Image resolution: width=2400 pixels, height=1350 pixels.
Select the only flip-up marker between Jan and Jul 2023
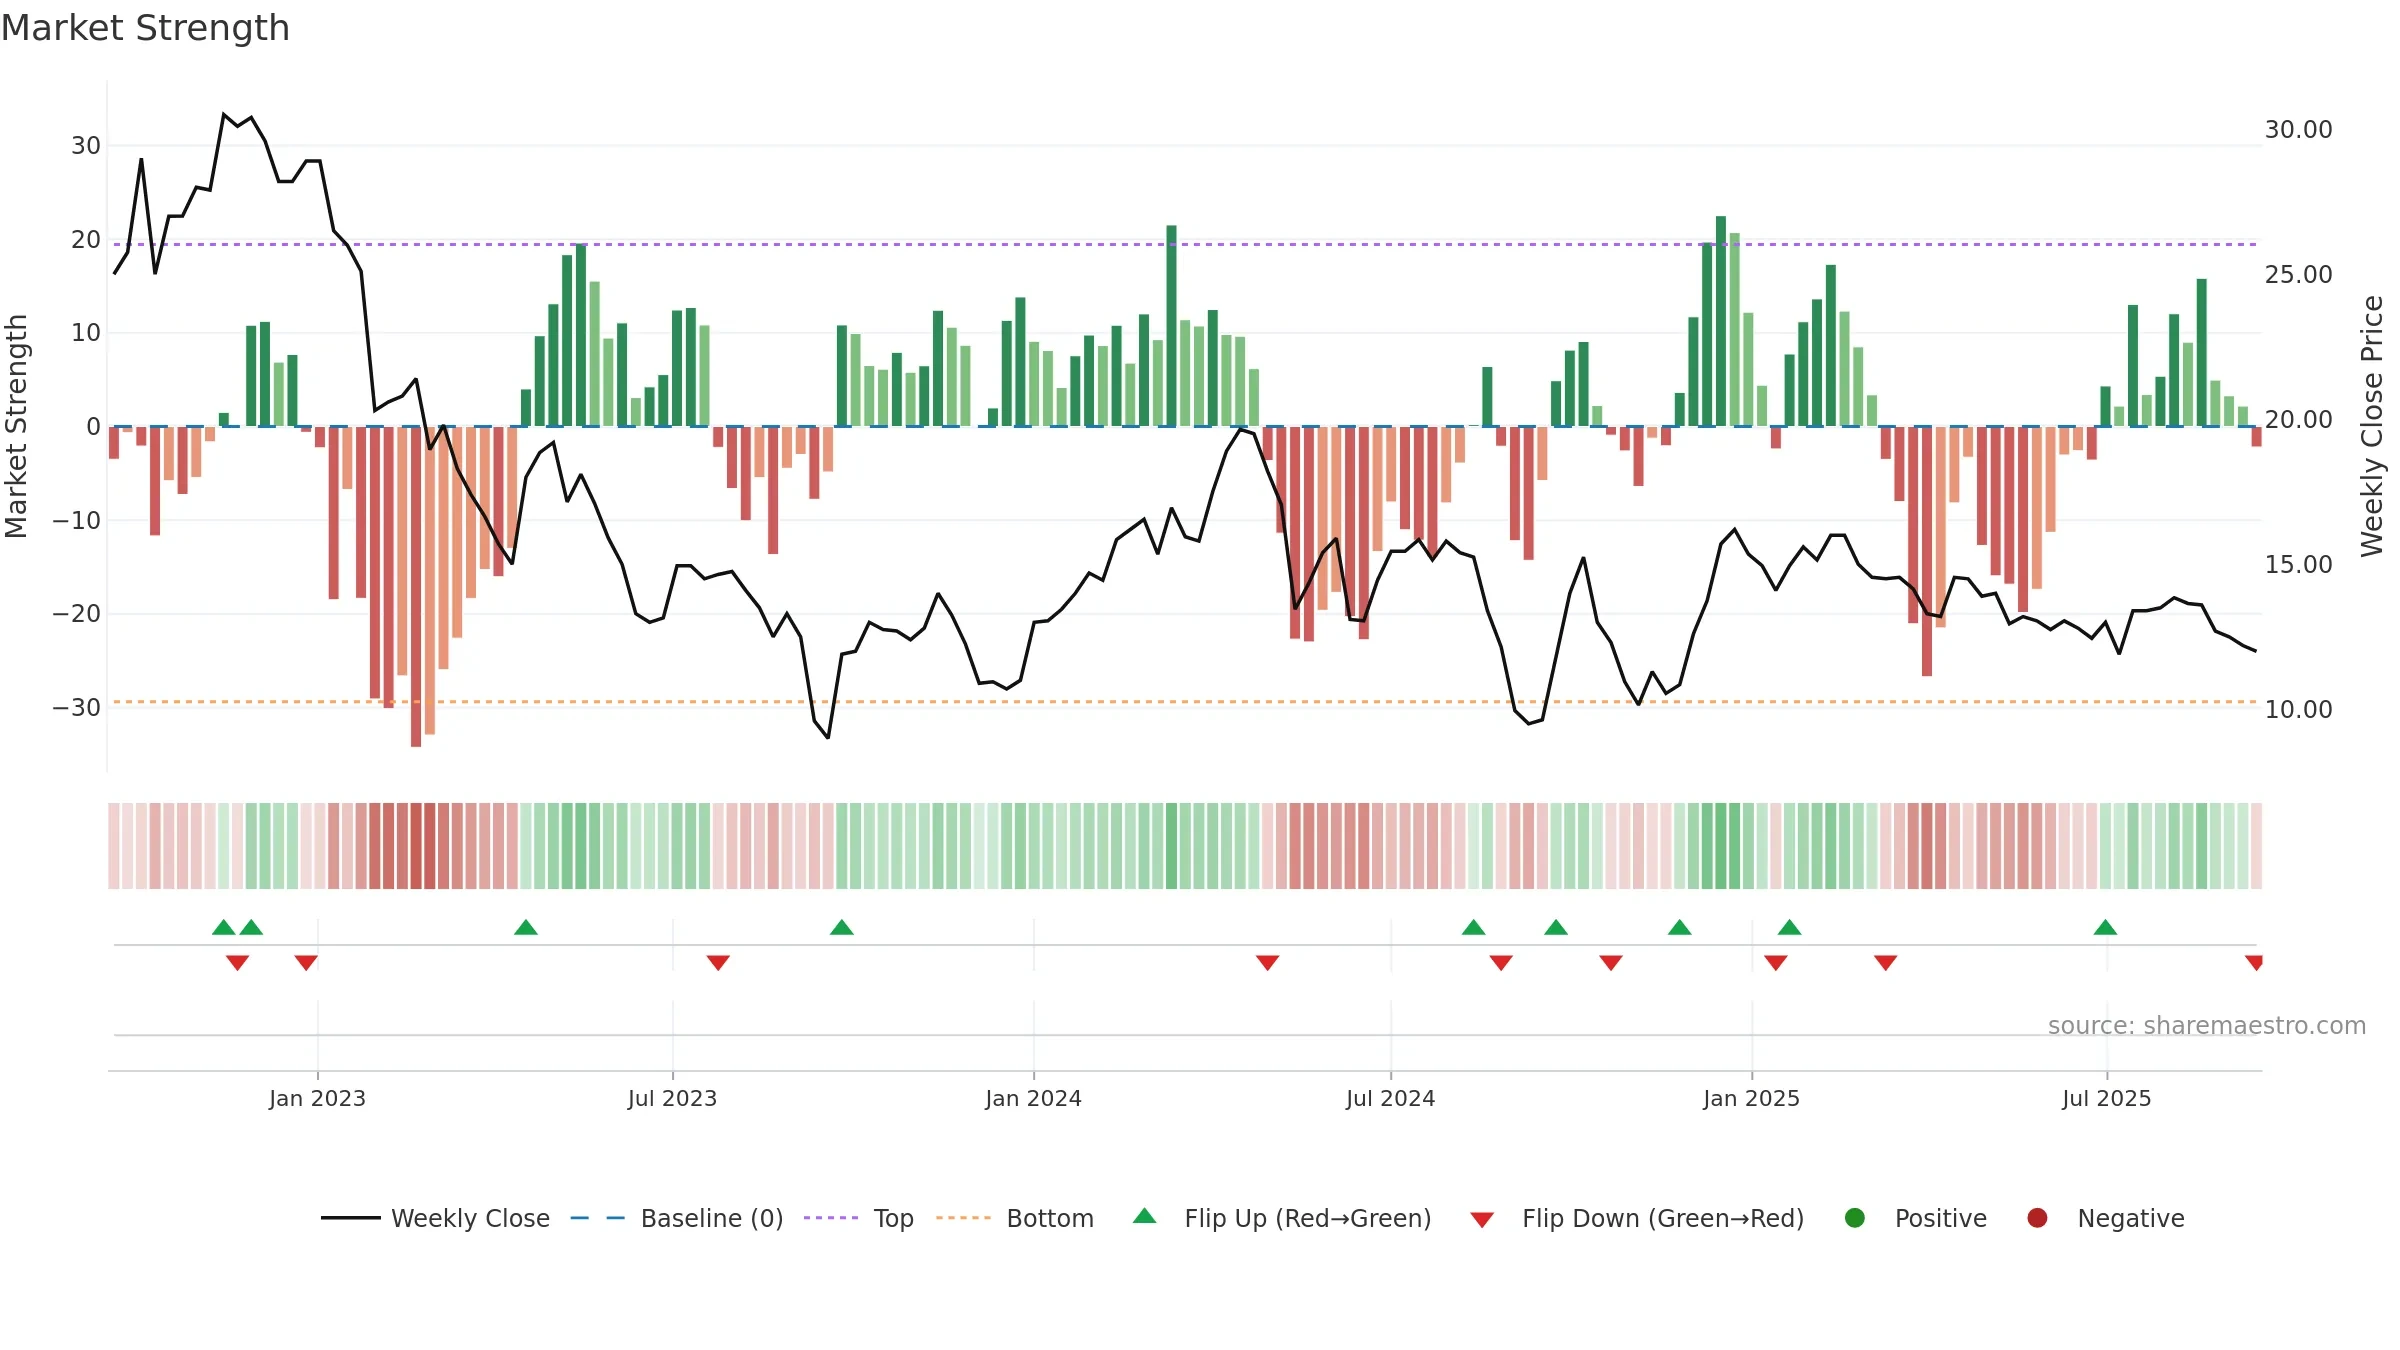point(526,927)
